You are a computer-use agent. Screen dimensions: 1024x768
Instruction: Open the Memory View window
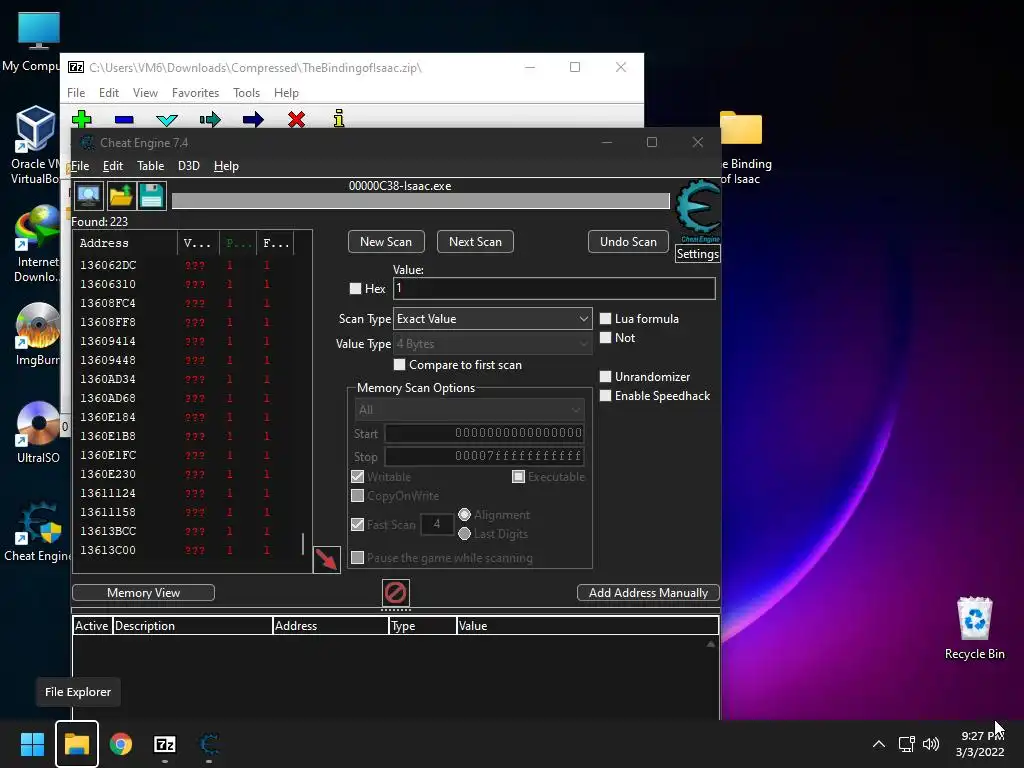click(x=143, y=593)
